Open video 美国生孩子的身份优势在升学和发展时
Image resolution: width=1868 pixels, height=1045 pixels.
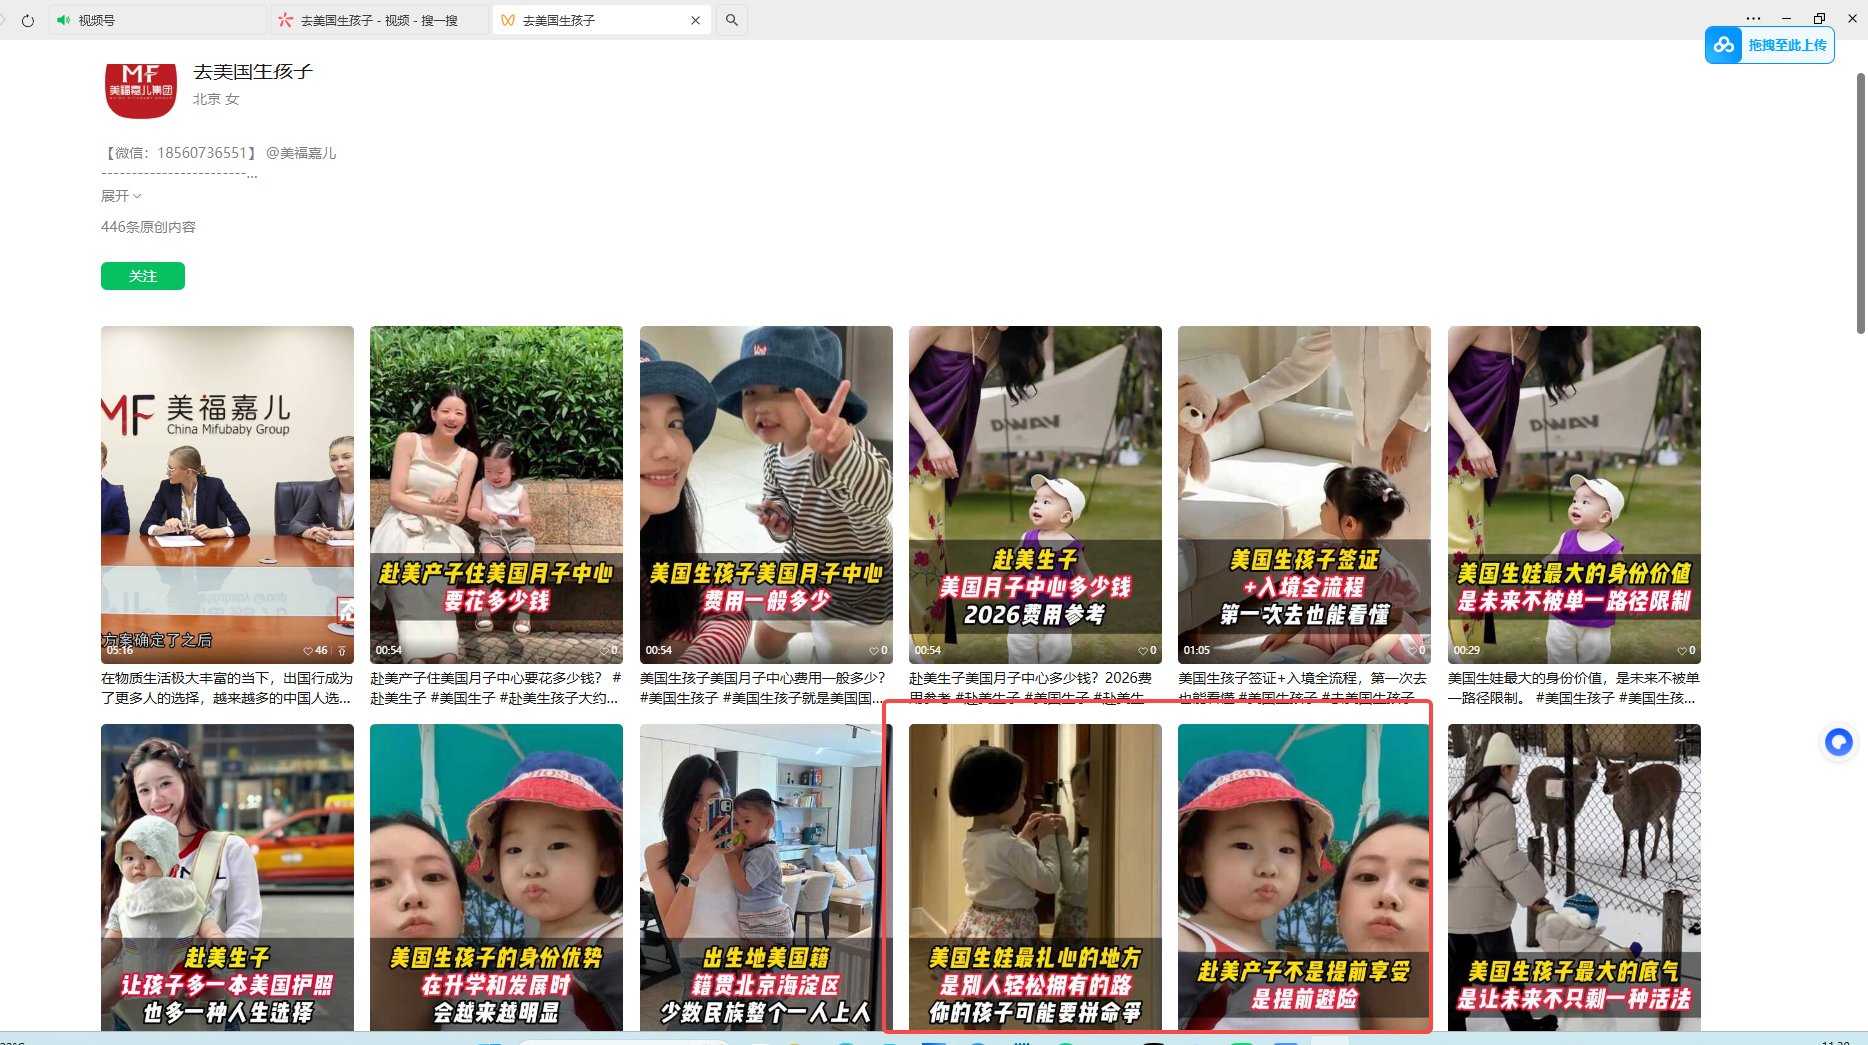(x=496, y=877)
